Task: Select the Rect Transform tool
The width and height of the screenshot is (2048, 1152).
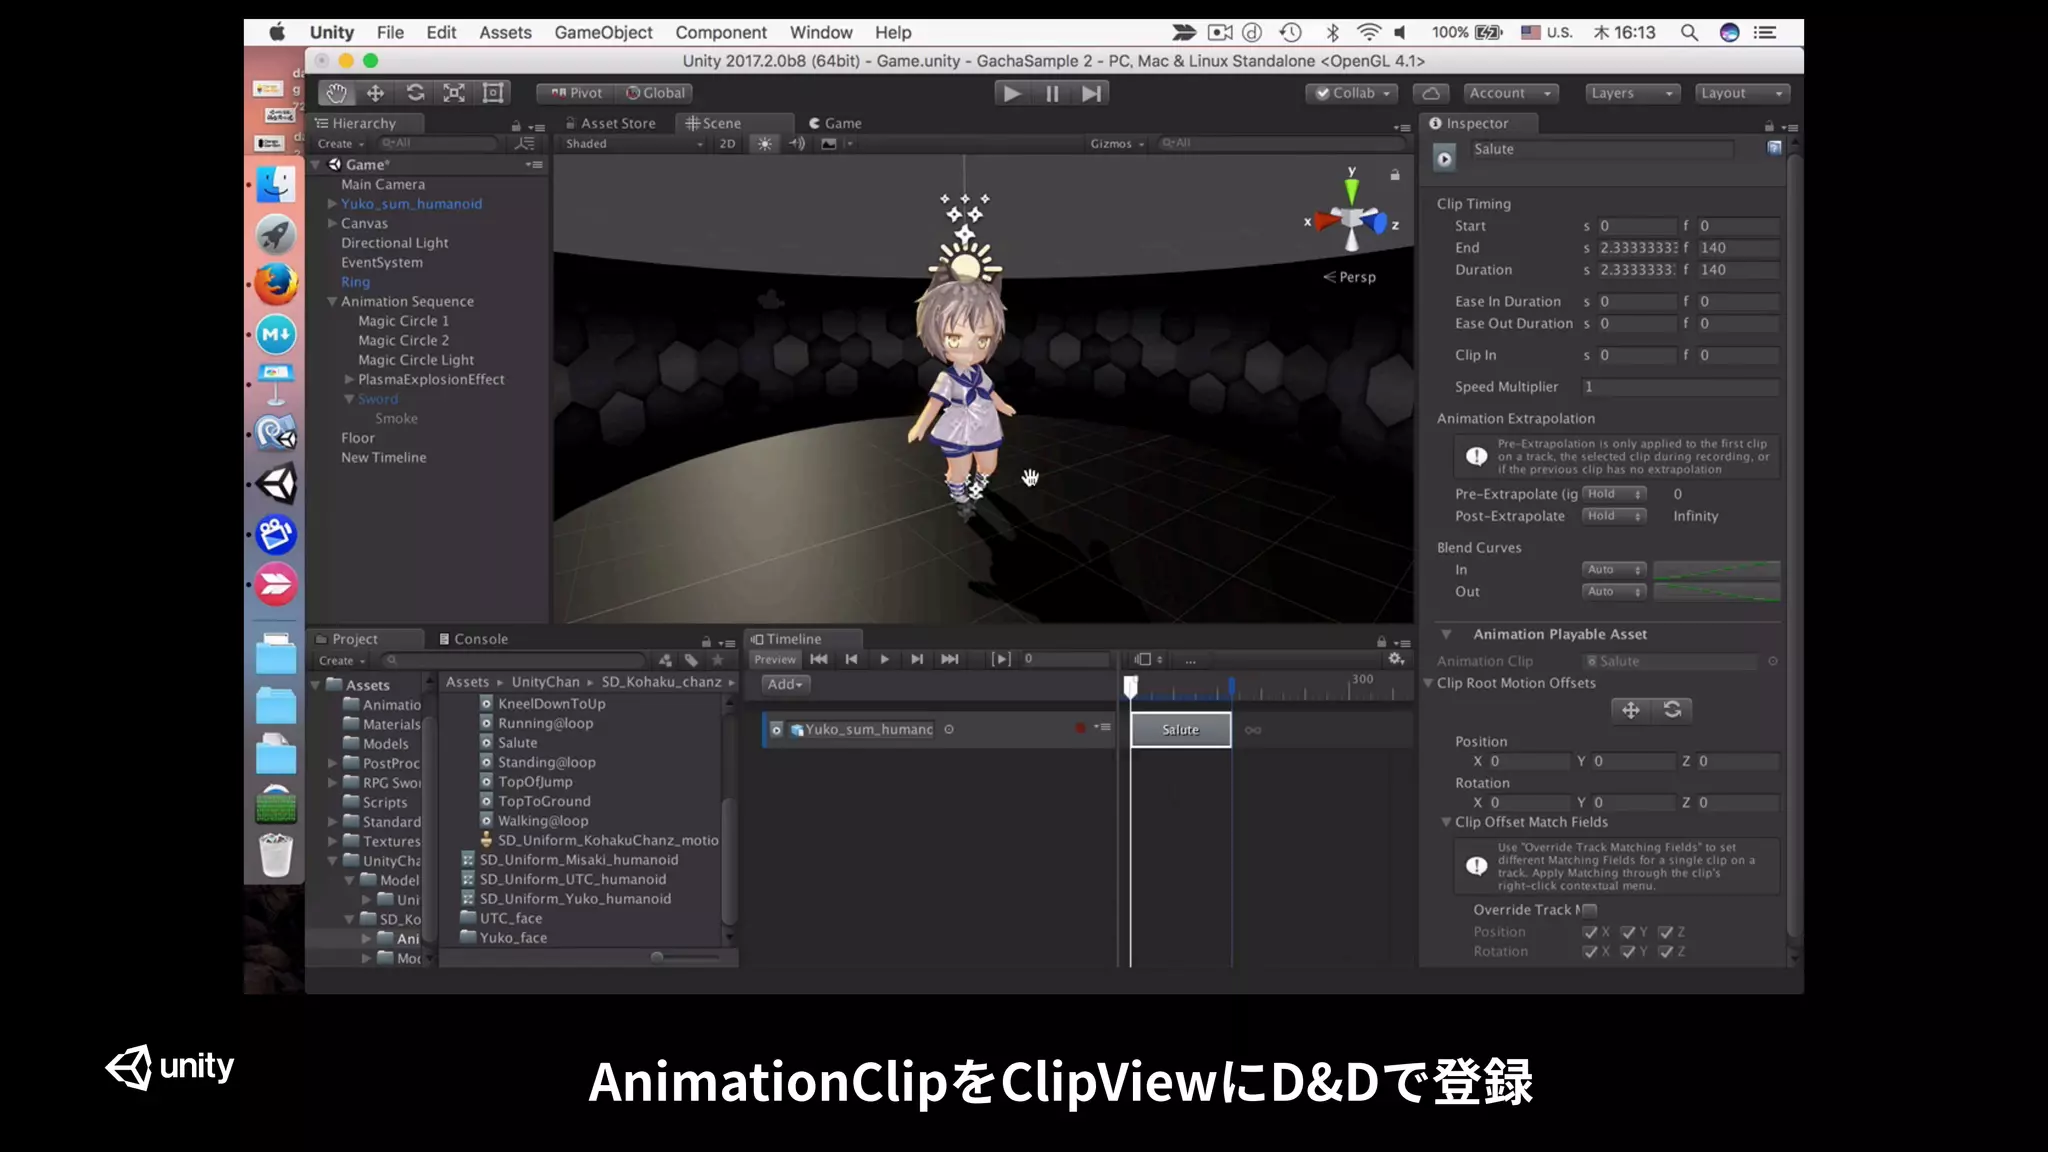Action: (x=493, y=93)
